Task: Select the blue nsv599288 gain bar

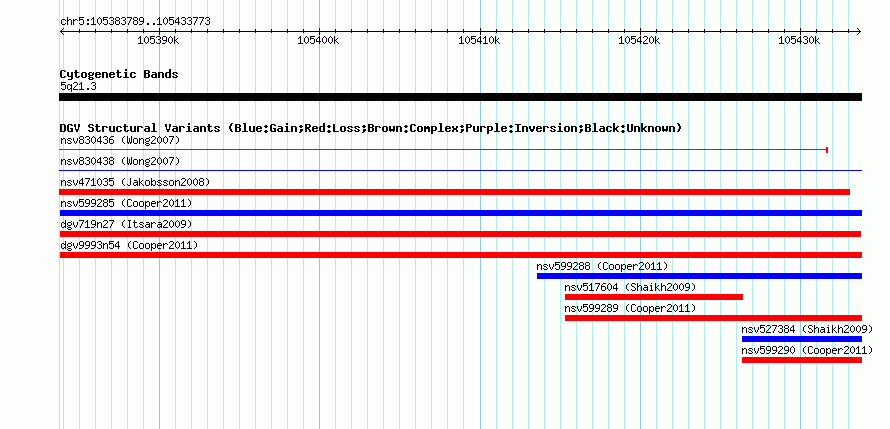Action: (699, 276)
